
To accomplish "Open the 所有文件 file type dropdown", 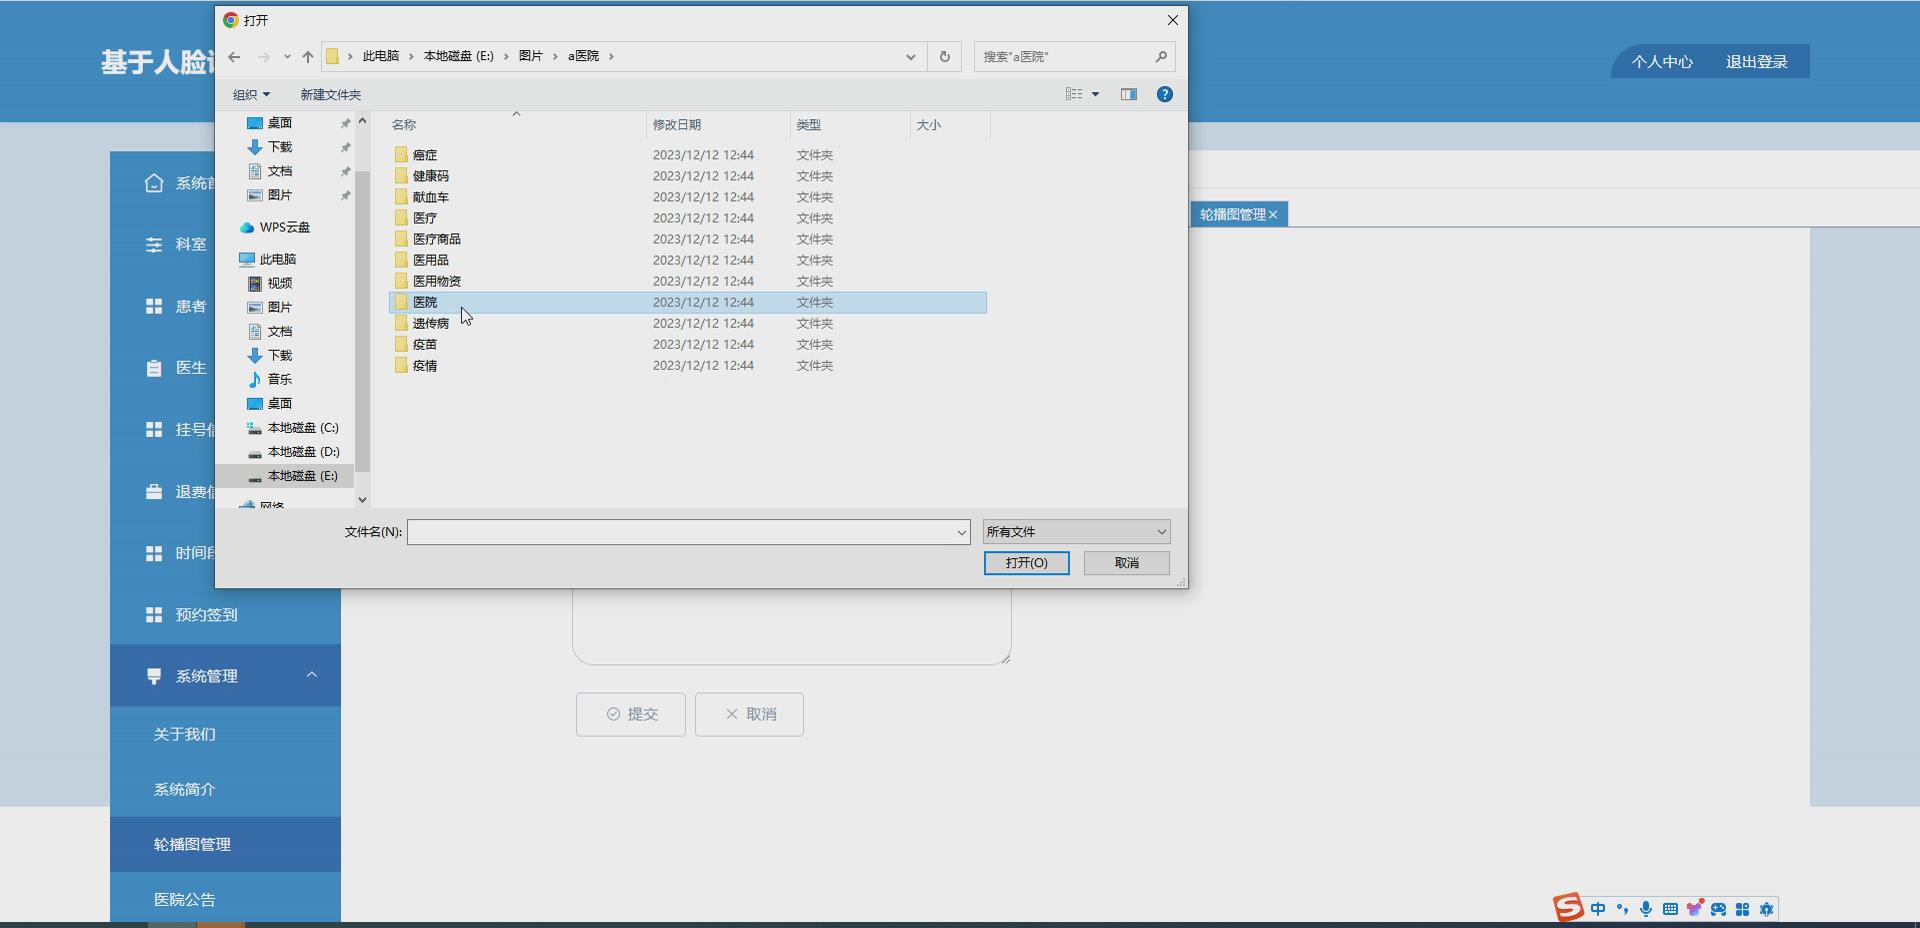I will [1076, 532].
